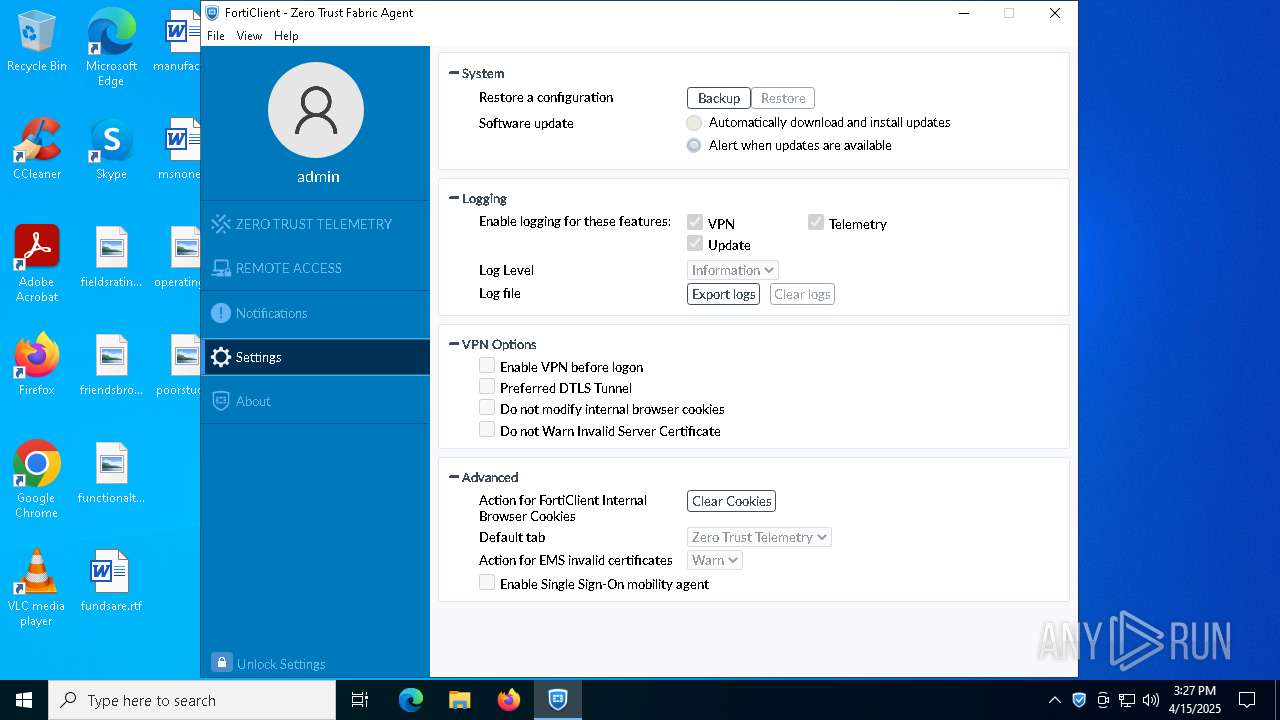Open Edge from the taskbar
1280x720 pixels.
(411, 700)
